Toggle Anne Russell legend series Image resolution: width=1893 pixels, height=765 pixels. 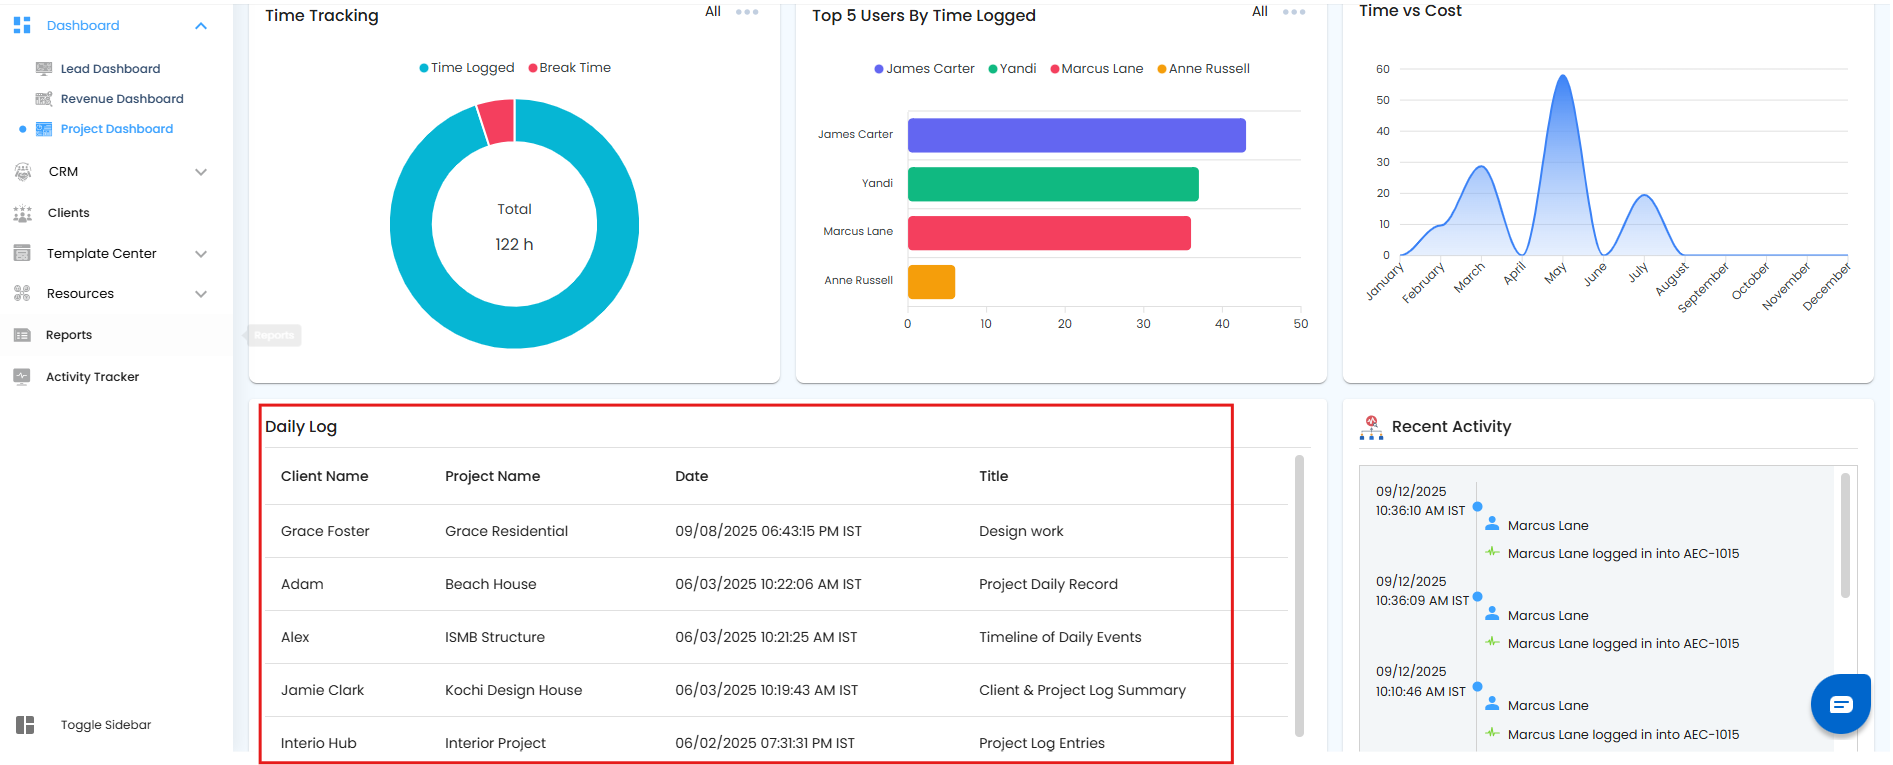point(1204,69)
